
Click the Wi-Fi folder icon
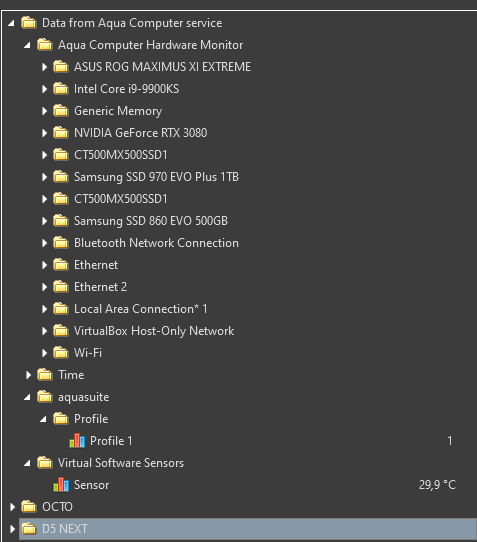coord(61,353)
